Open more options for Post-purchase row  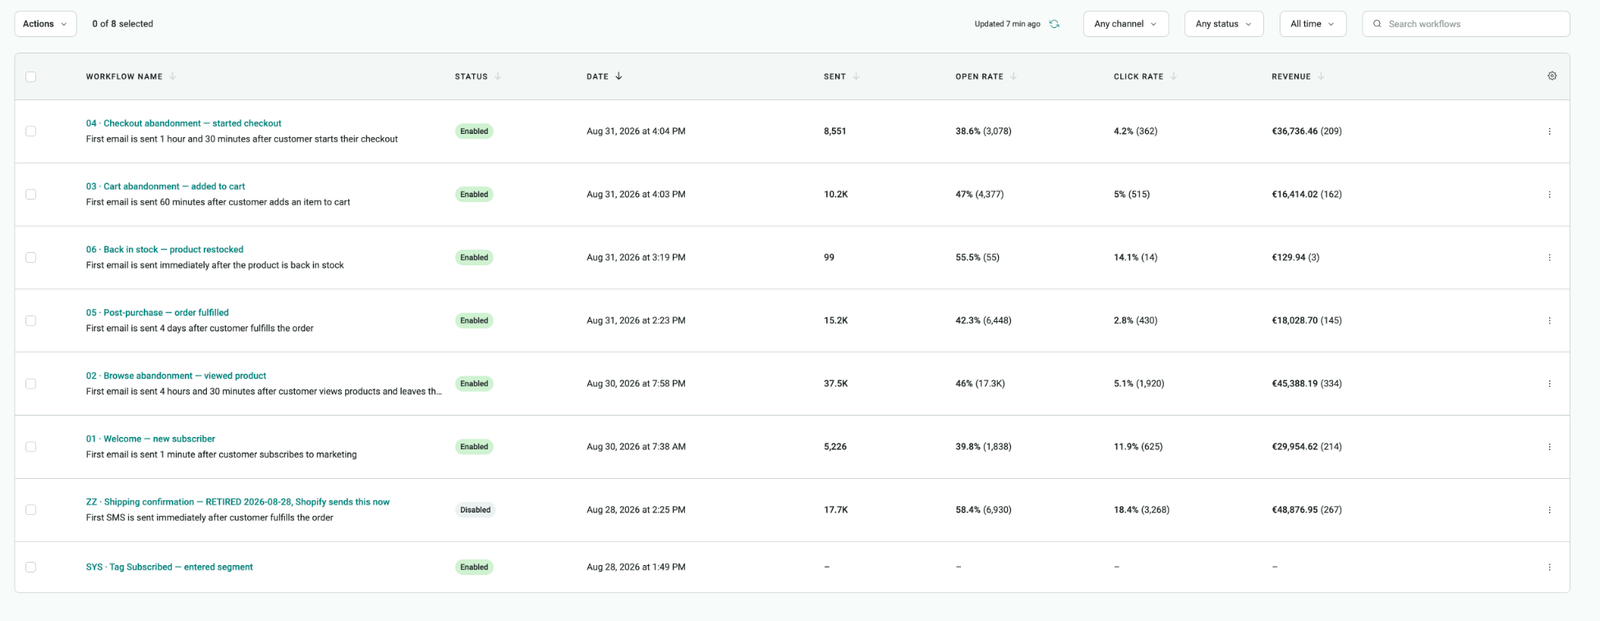click(x=1550, y=320)
